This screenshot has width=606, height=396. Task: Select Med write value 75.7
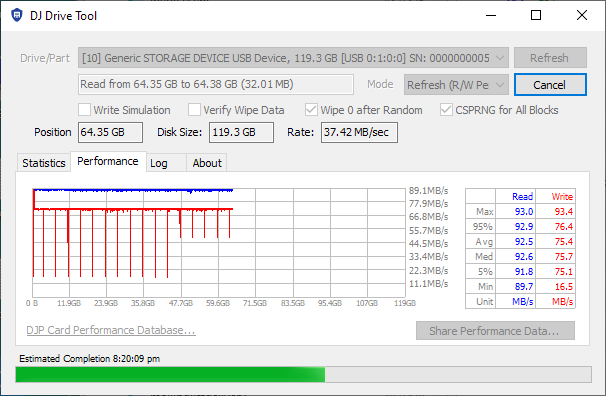coord(563,257)
